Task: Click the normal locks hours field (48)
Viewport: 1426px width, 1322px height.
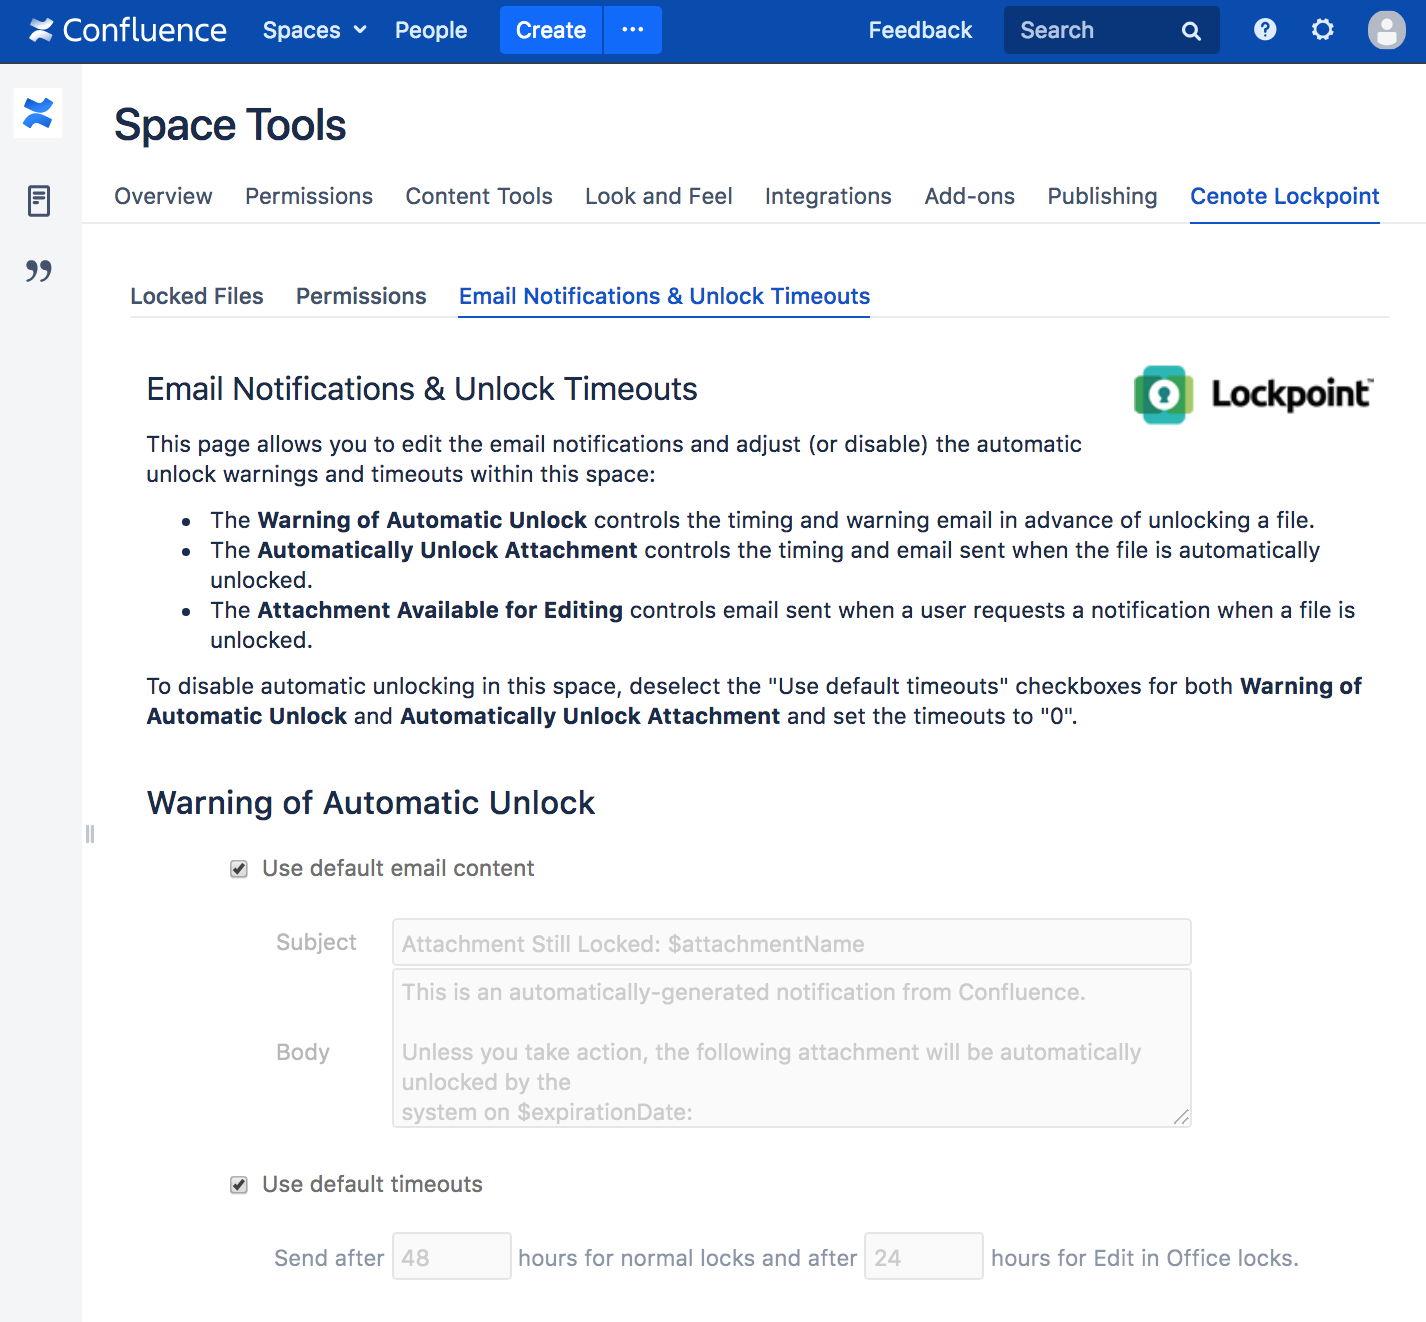Action: click(452, 1256)
